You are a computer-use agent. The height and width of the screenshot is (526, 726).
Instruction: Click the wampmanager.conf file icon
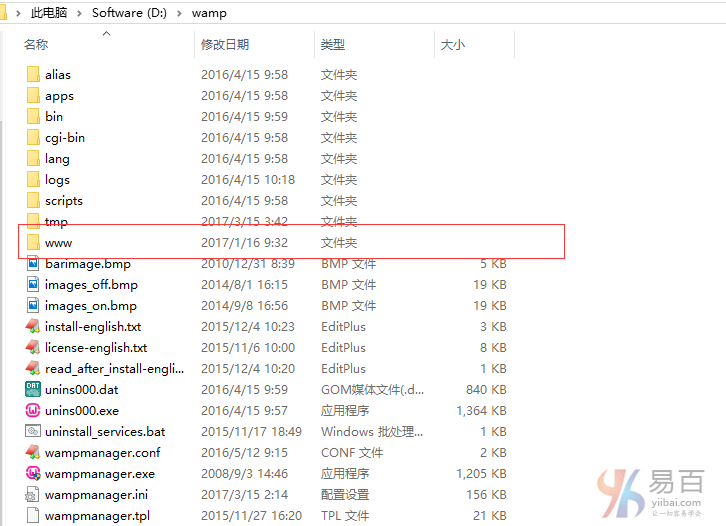[32, 453]
